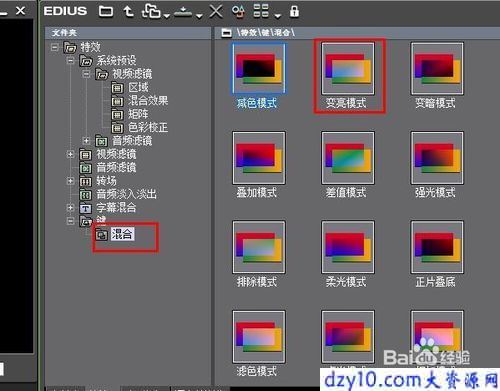The width and height of the screenshot is (500, 391).
Task: Select 音频滤镜 folder above 转场
Action: tap(116, 168)
